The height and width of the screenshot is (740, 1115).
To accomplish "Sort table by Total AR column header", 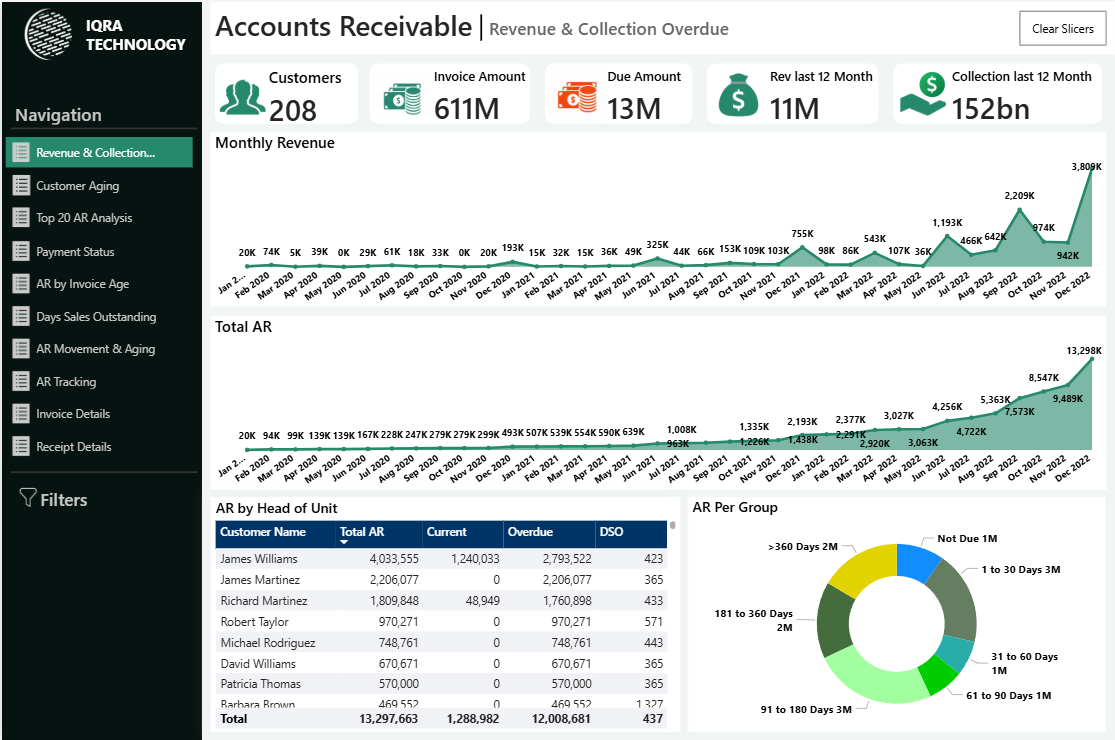I will pos(362,532).
